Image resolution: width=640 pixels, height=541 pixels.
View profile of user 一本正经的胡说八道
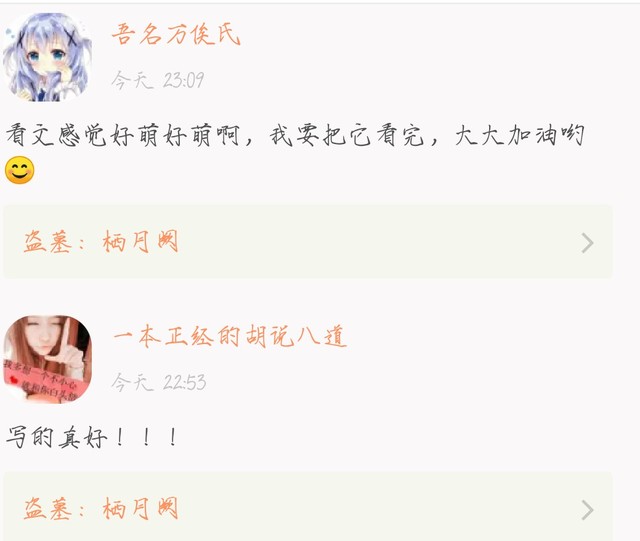click(x=230, y=336)
